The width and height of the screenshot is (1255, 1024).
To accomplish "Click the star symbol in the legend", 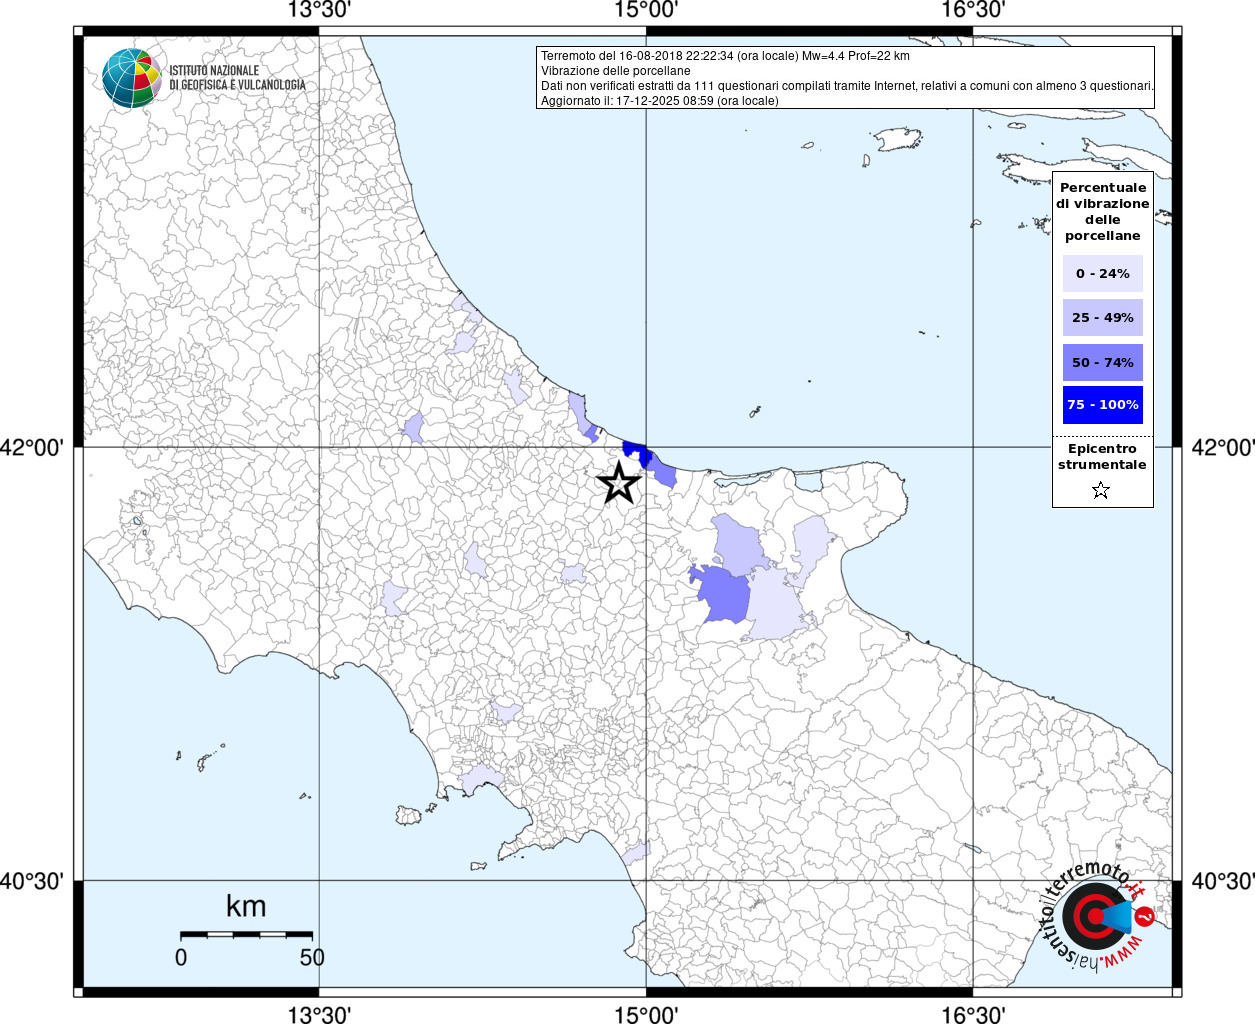I will coord(1101,490).
